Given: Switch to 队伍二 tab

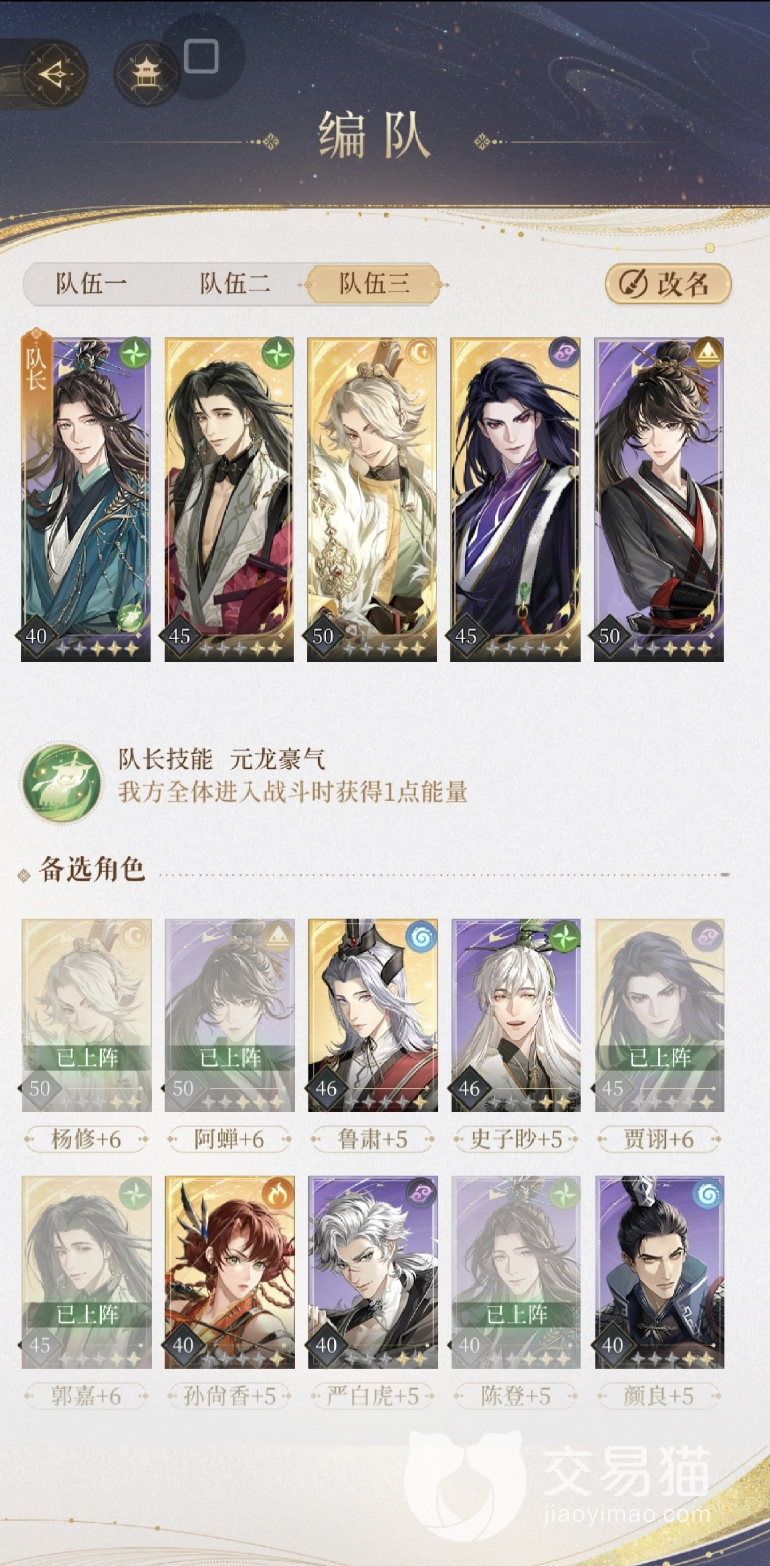Looking at the screenshot, I should click(235, 284).
